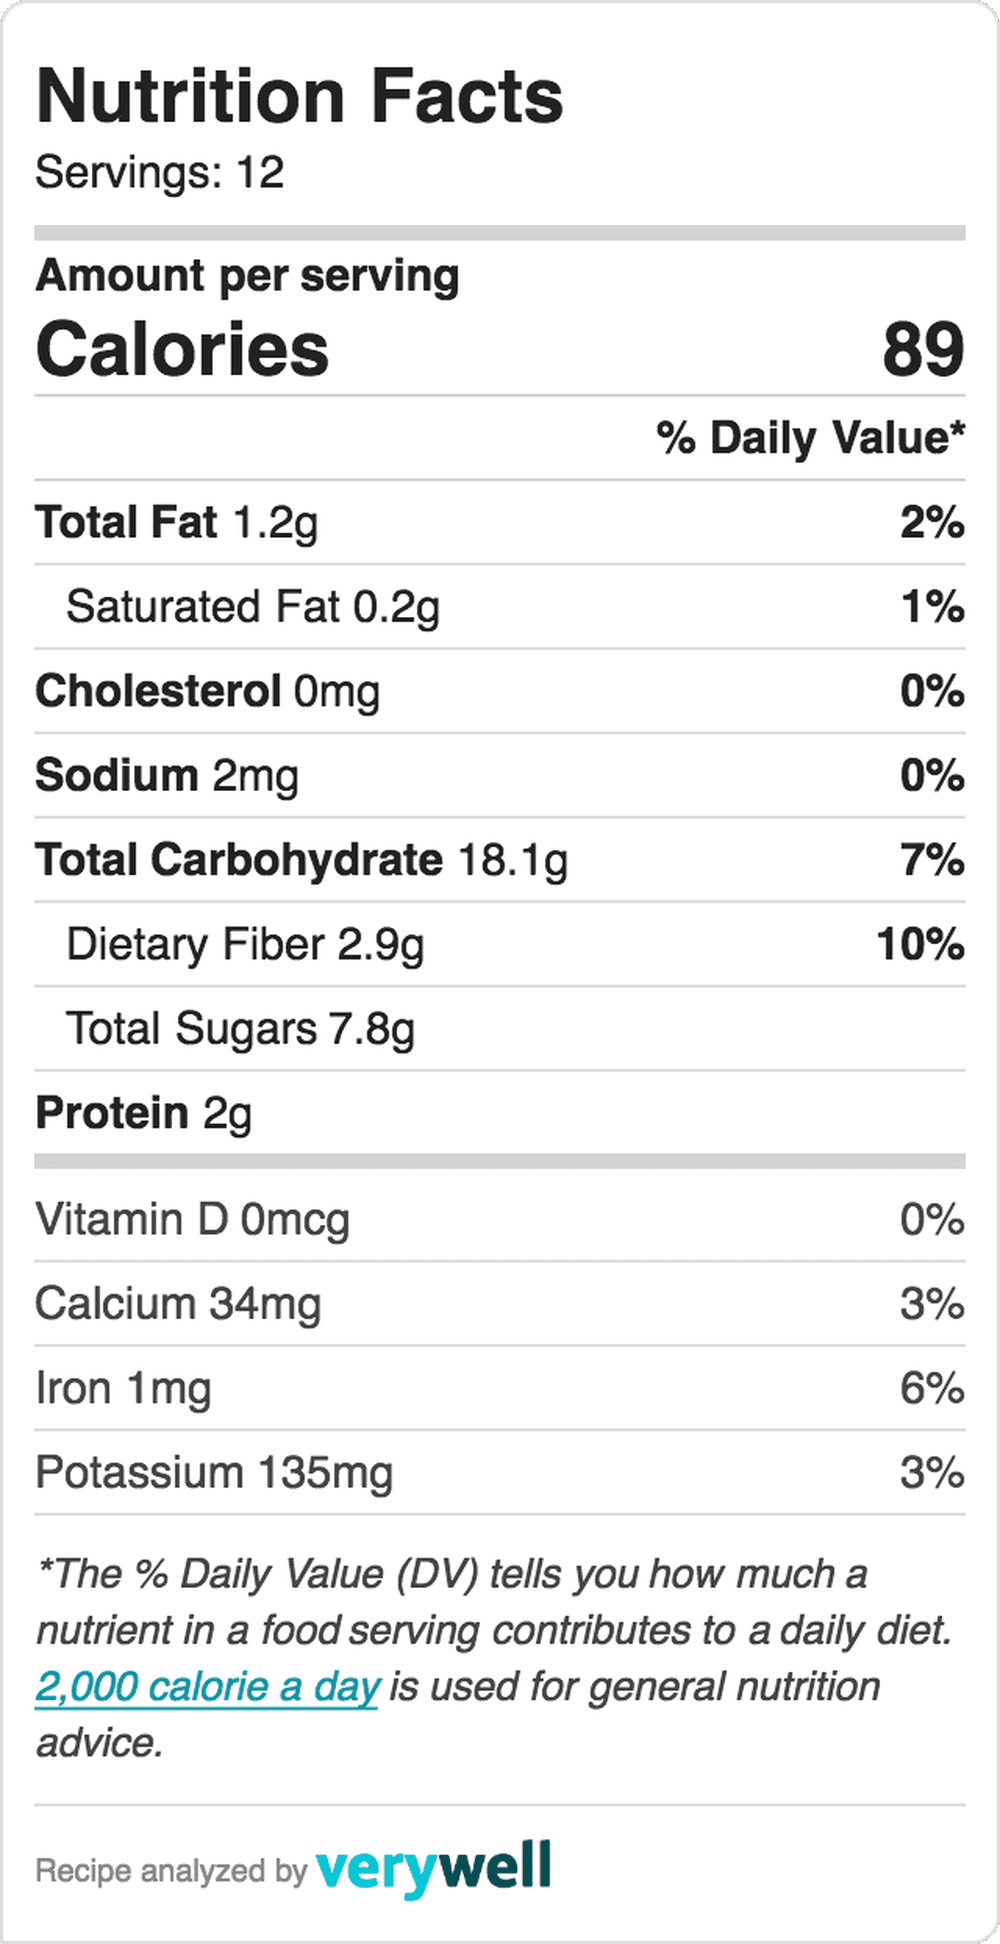Click the Servings: 12 text
This screenshot has width=1000, height=1944.
tap(160, 172)
